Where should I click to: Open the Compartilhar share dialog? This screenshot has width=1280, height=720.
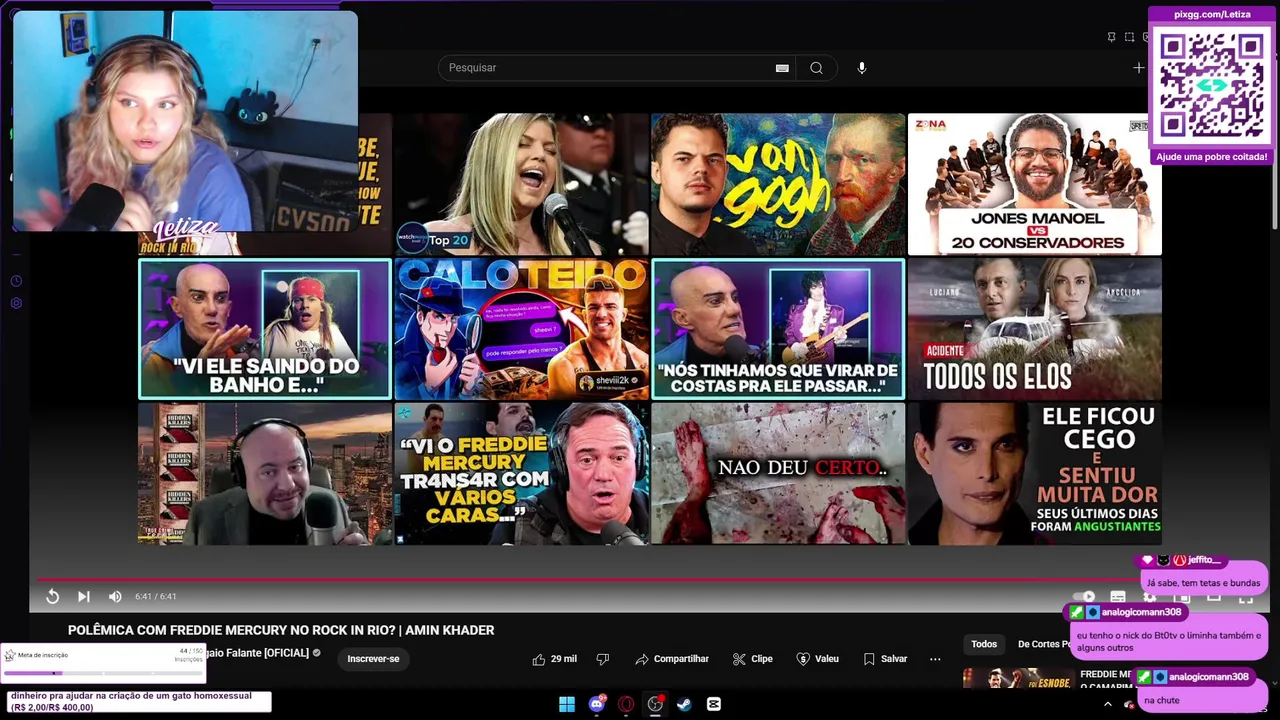[672, 659]
